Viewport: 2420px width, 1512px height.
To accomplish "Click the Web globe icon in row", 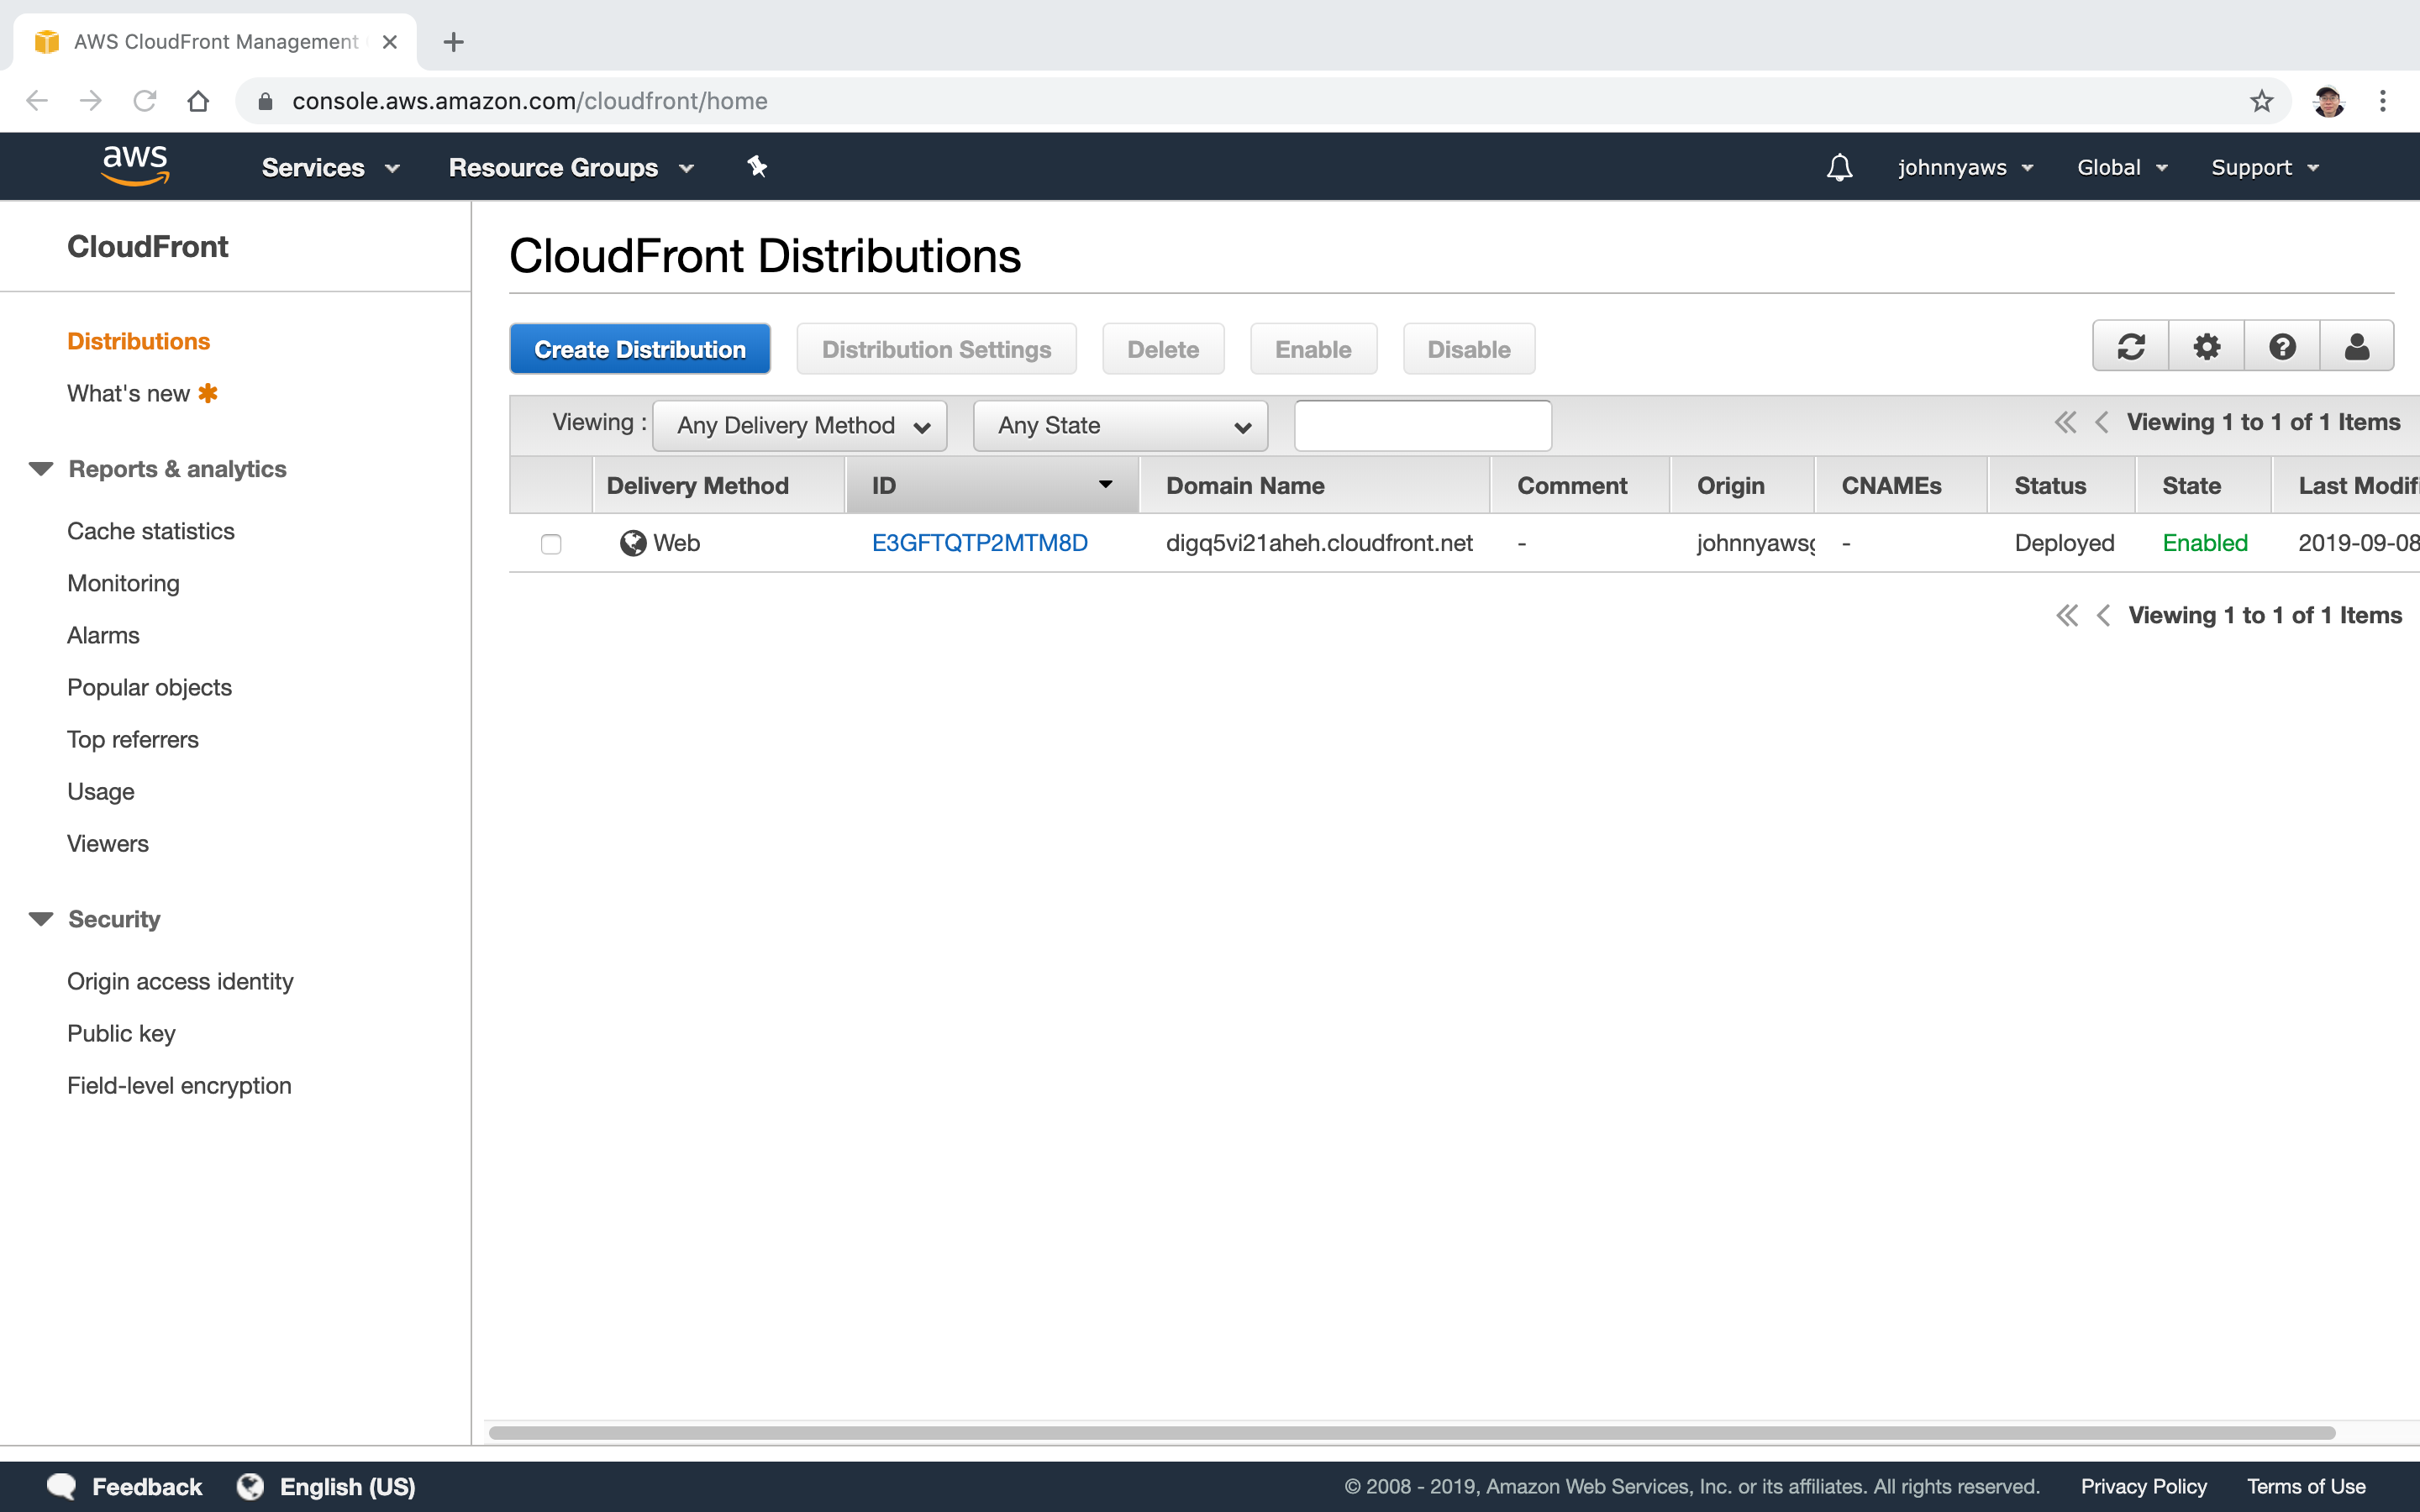I will pyautogui.click(x=633, y=543).
